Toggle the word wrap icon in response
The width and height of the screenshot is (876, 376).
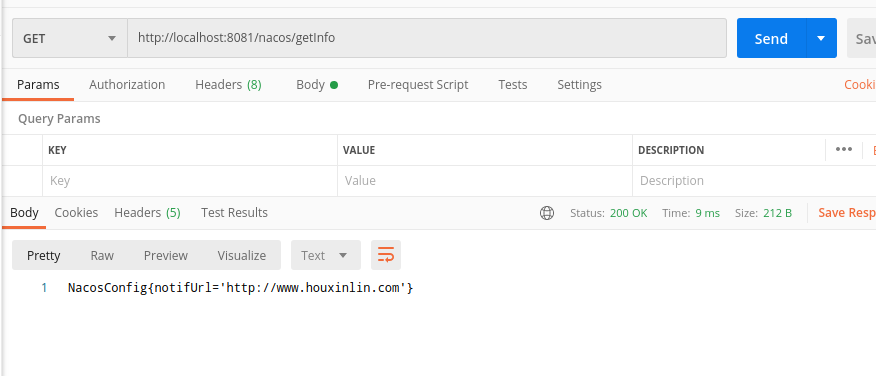pos(386,255)
